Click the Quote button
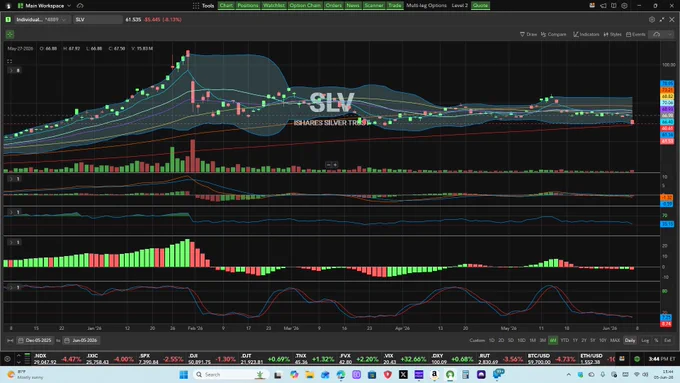 click(x=480, y=6)
